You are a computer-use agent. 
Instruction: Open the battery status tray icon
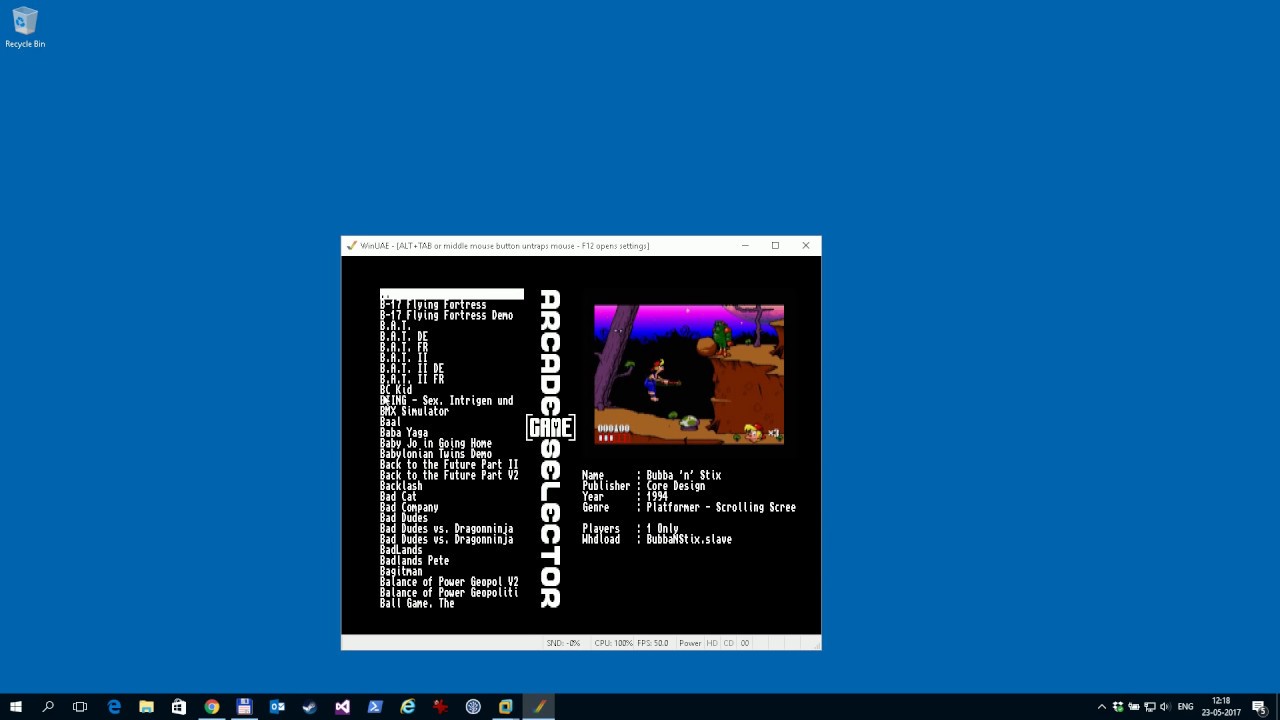pos(1134,707)
